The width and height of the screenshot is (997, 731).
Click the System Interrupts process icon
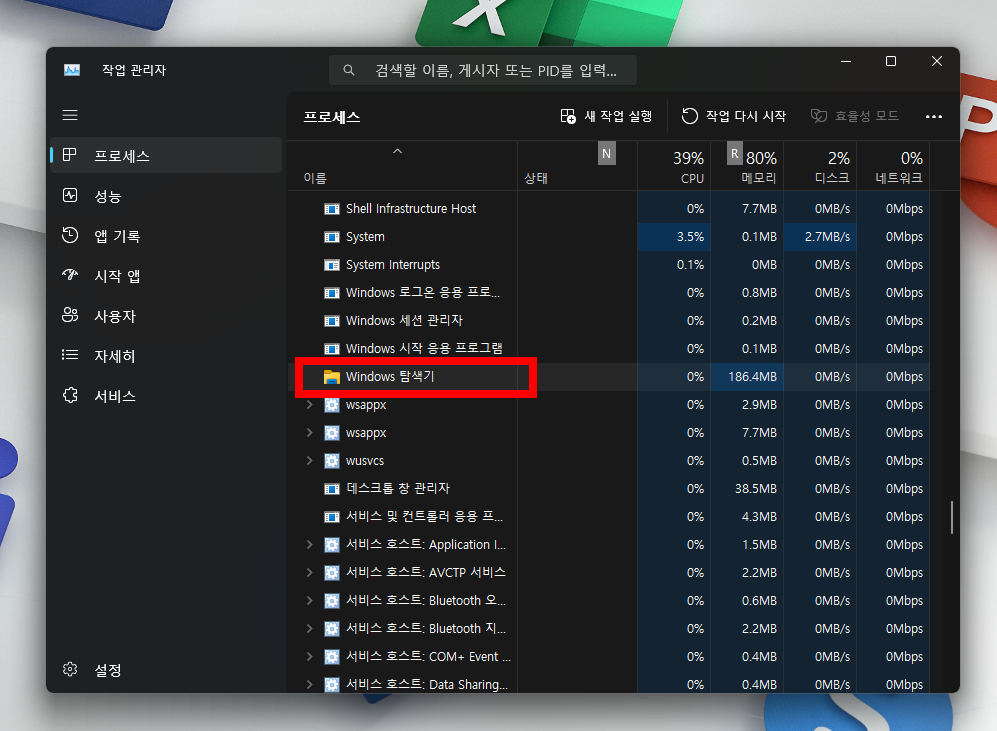(x=332, y=265)
